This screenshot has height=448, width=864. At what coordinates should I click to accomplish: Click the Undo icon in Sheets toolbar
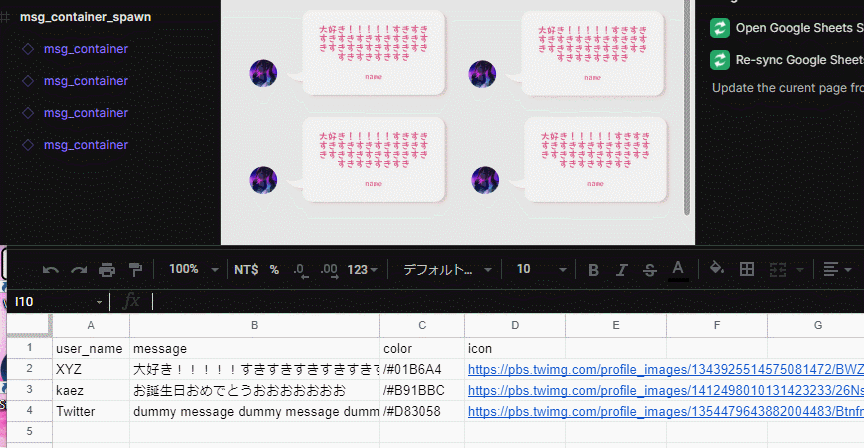[51, 269]
